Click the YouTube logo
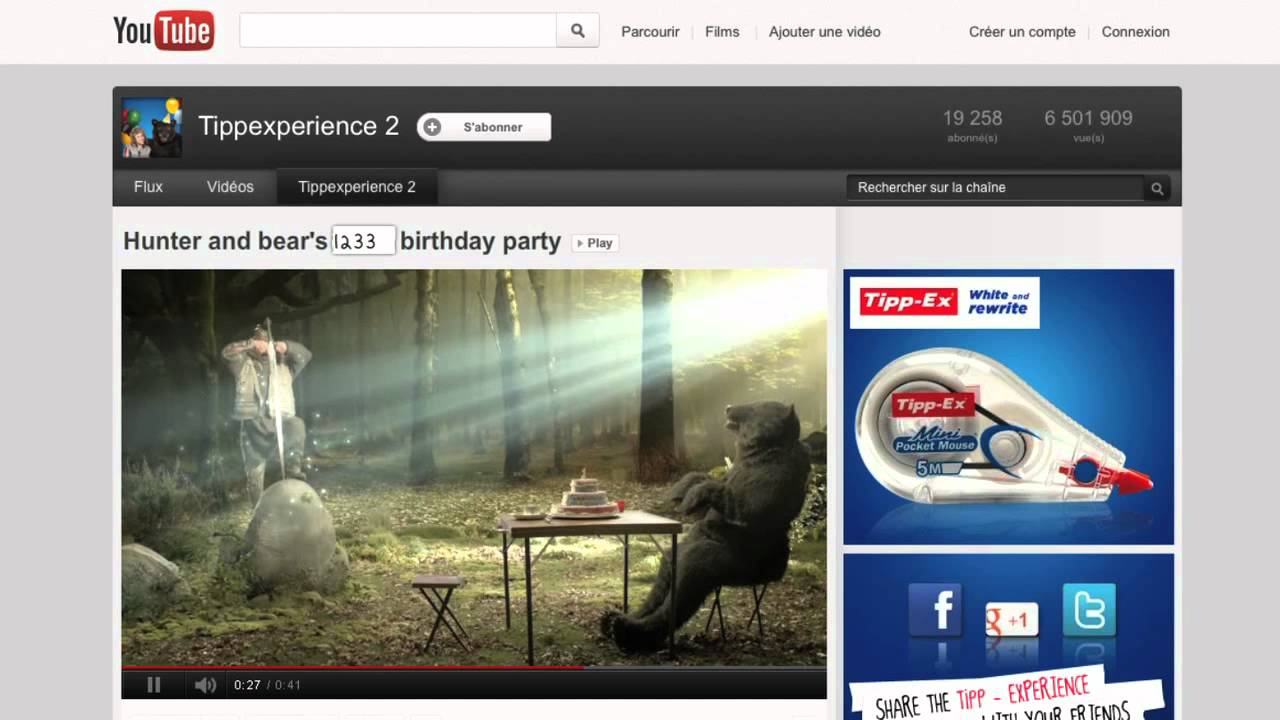The image size is (1280, 720). pyautogui.click(x=164, y=31)
